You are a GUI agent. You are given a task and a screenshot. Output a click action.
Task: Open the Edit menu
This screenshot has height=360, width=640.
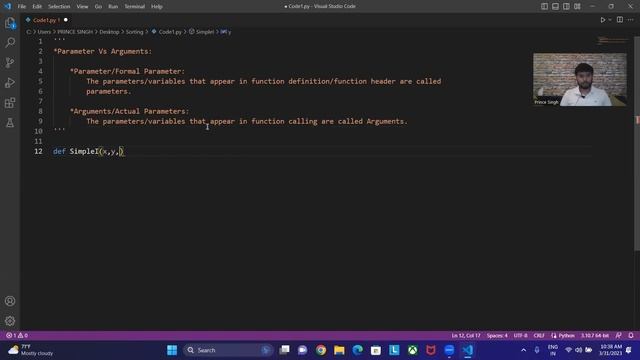[37, 7]
